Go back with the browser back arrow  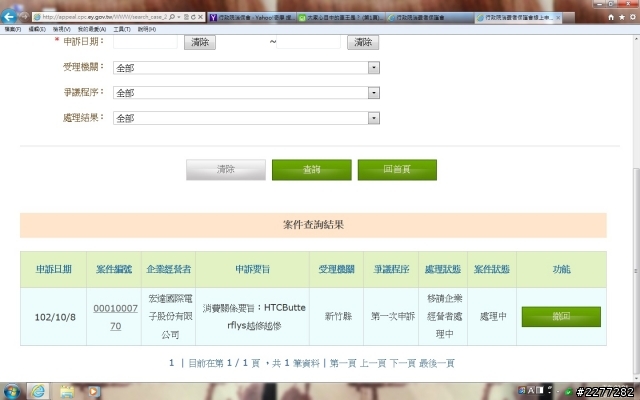pos(9,17)
